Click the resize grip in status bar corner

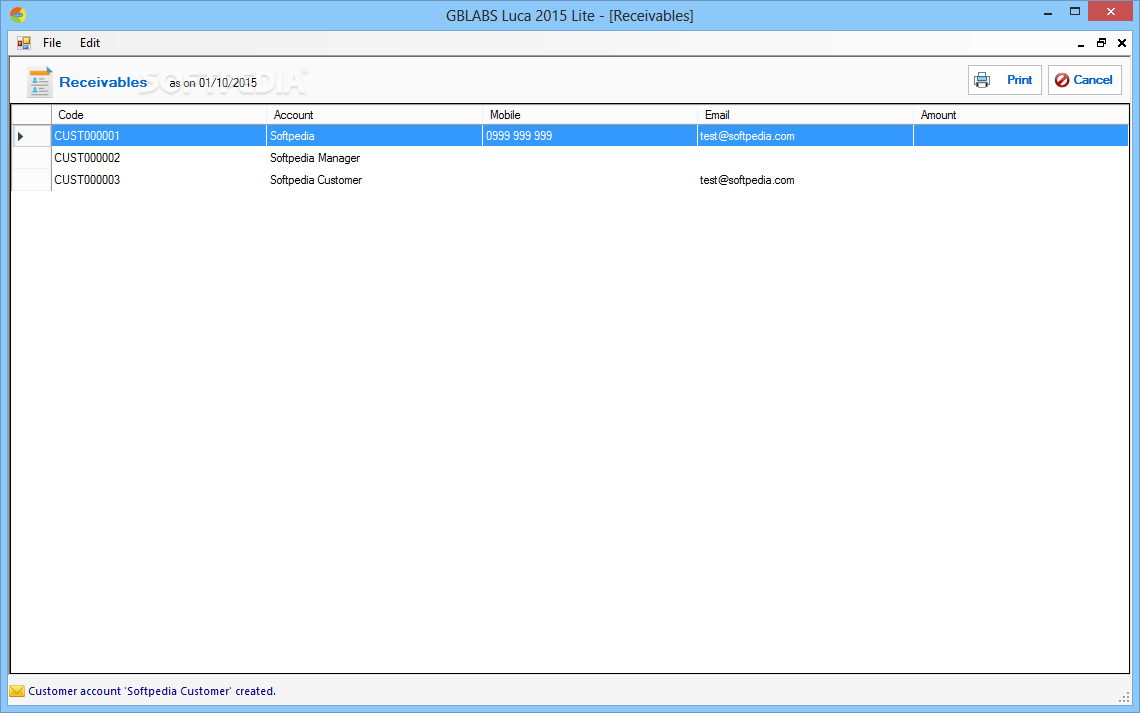[1124, 697]
